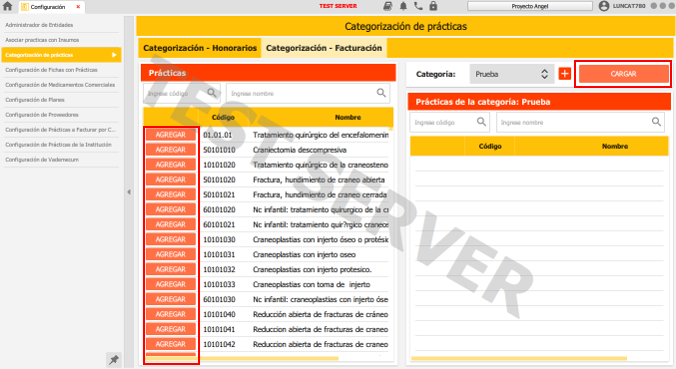Click AGREGAR for code 10101020

click(x=171, y=165)
